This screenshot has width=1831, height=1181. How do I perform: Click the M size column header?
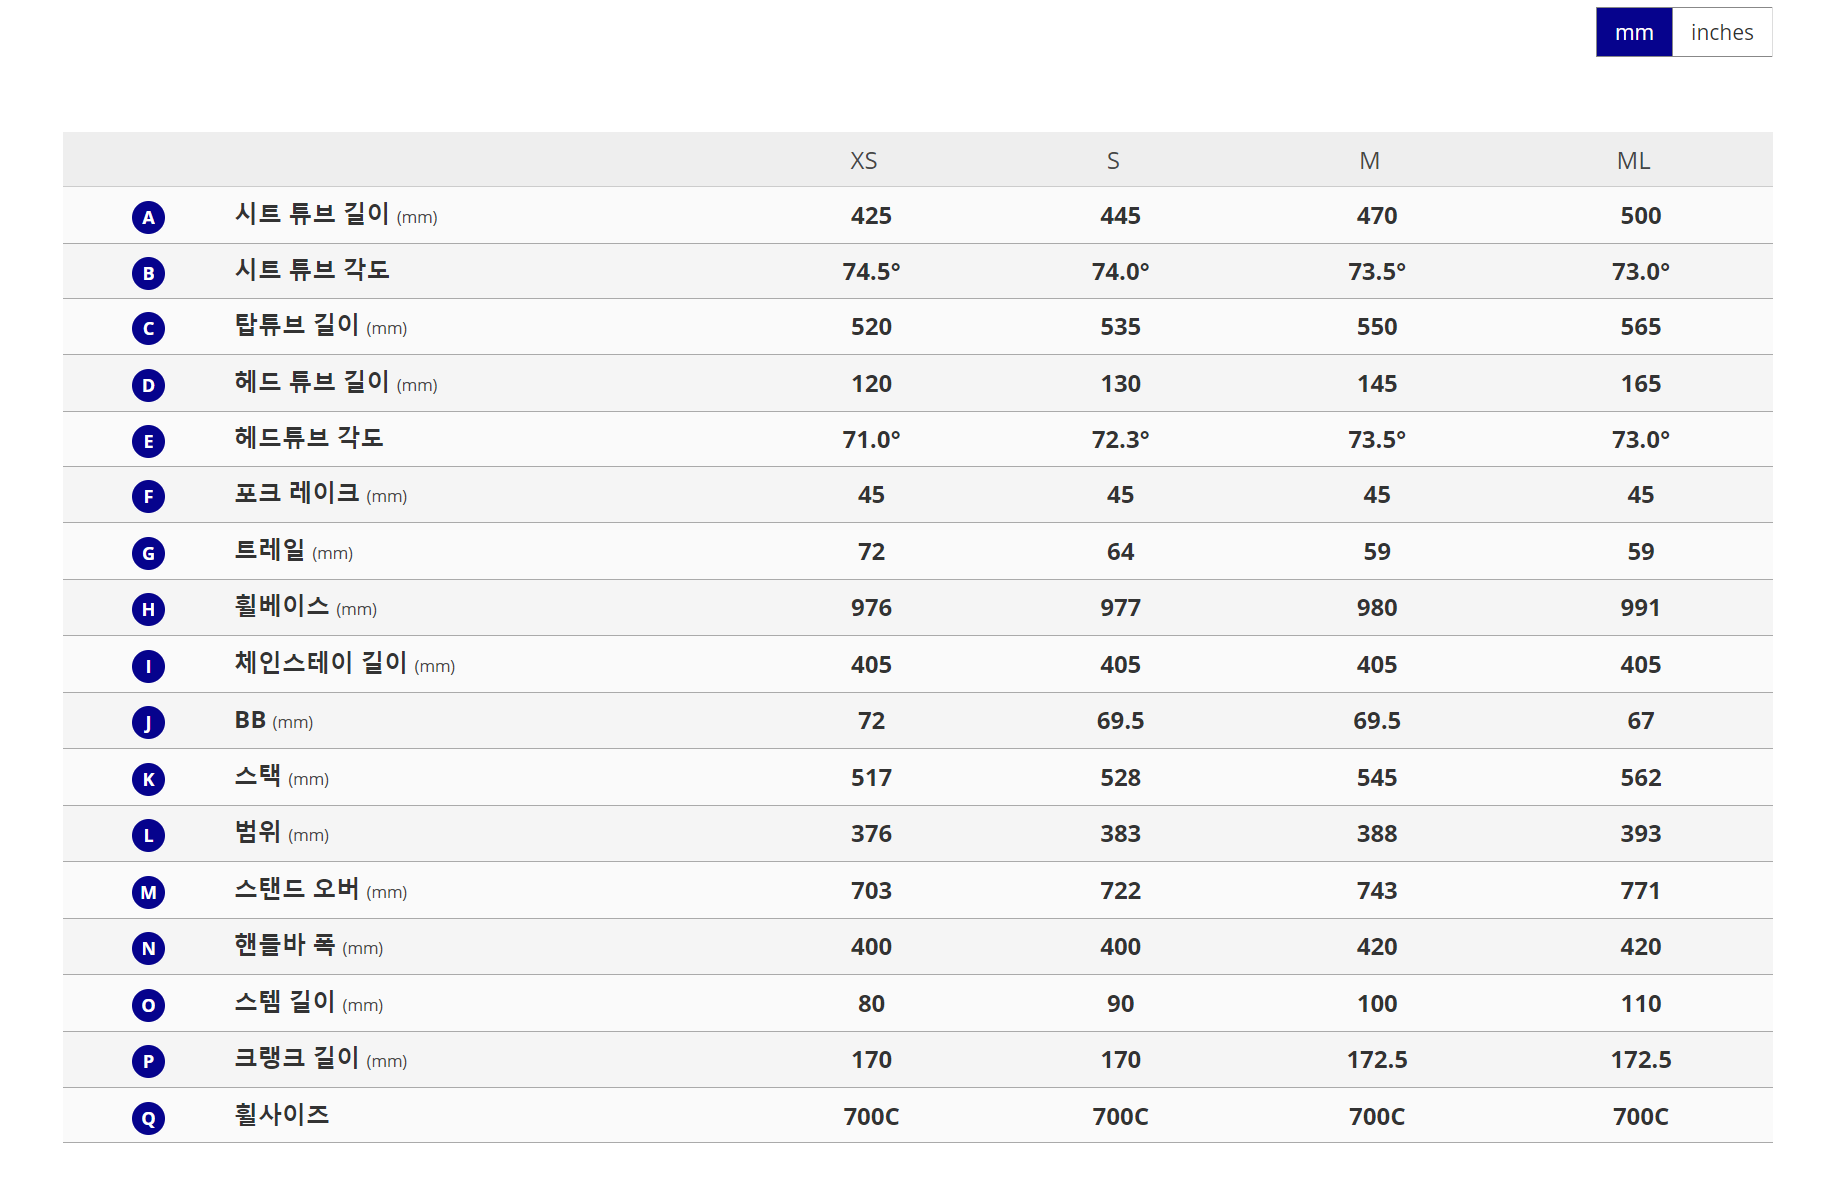pos(1370,161)
